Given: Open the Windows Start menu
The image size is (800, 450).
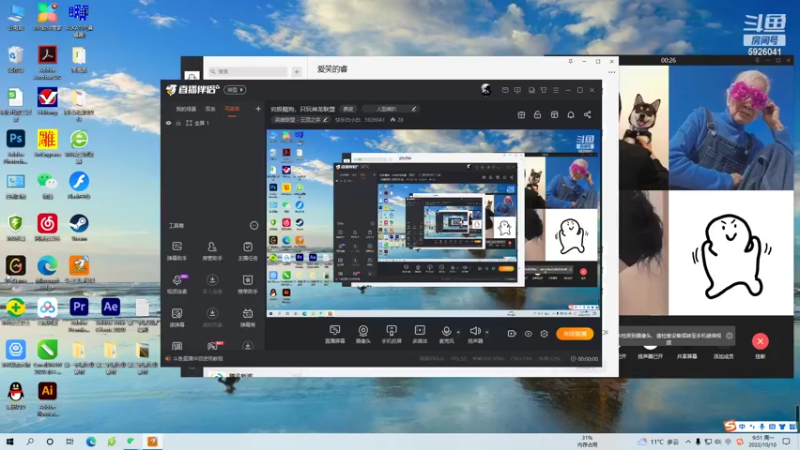Looking at the screenshot, I should pyautogui.click(x=10, y=441).
